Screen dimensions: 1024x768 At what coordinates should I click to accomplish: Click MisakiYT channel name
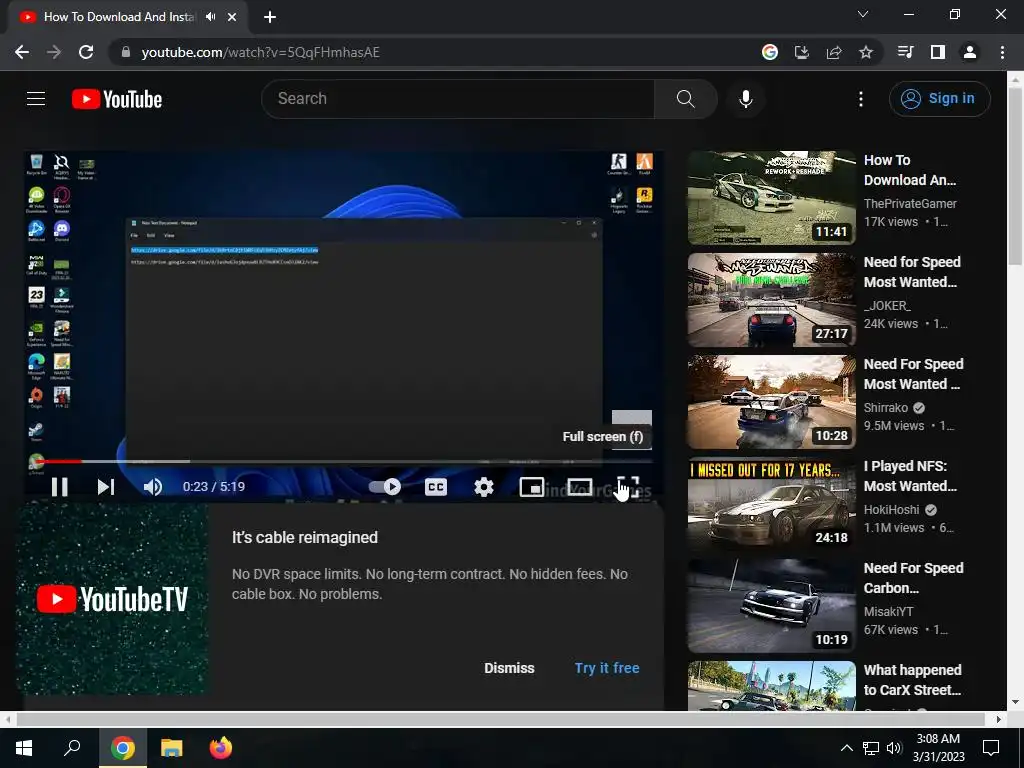coord(888,611)
